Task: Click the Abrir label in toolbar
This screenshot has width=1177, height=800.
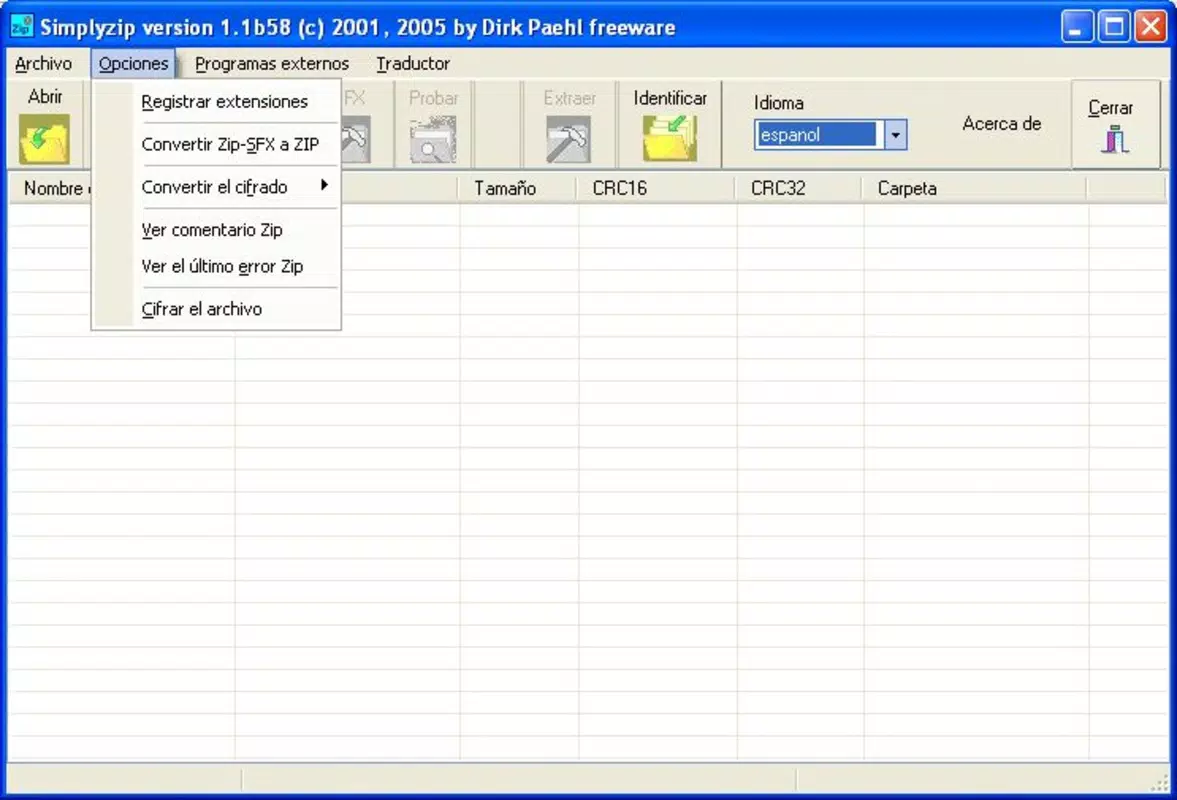Action: click(x=45, y=97)
